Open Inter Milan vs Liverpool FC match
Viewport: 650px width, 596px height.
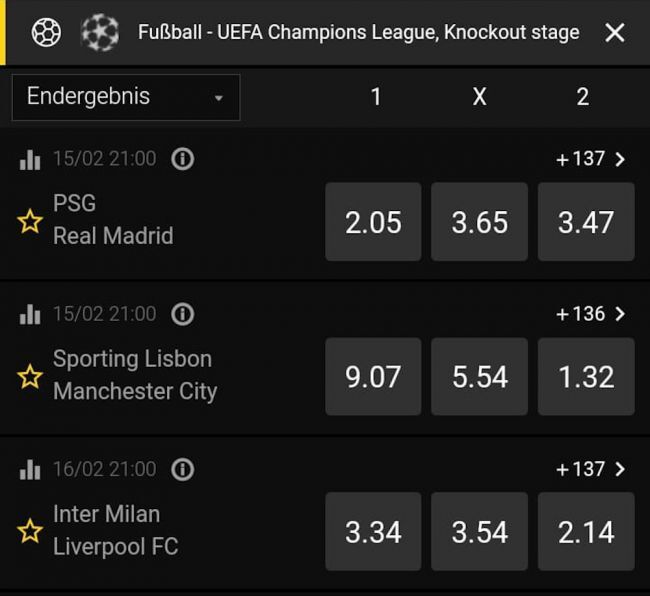tap(115, 530)
